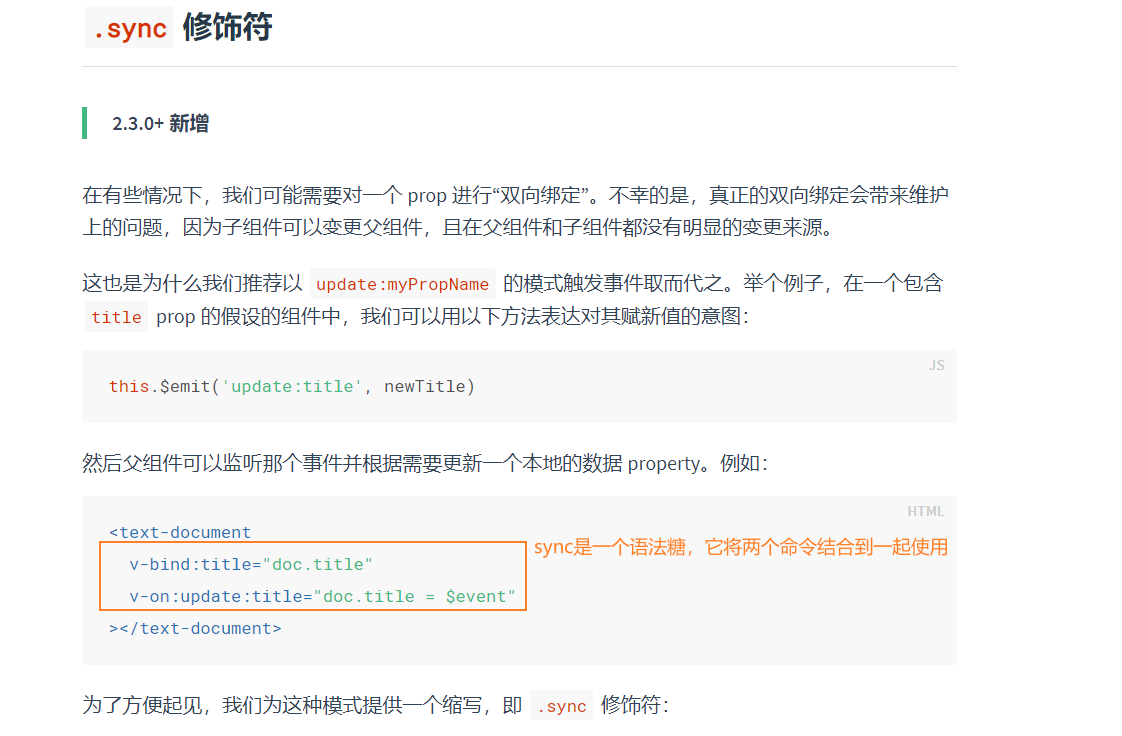This screenshot has height=736, width=1122.
Task: Click the v-bind:title="doc.title" code line
Action: 250,564
